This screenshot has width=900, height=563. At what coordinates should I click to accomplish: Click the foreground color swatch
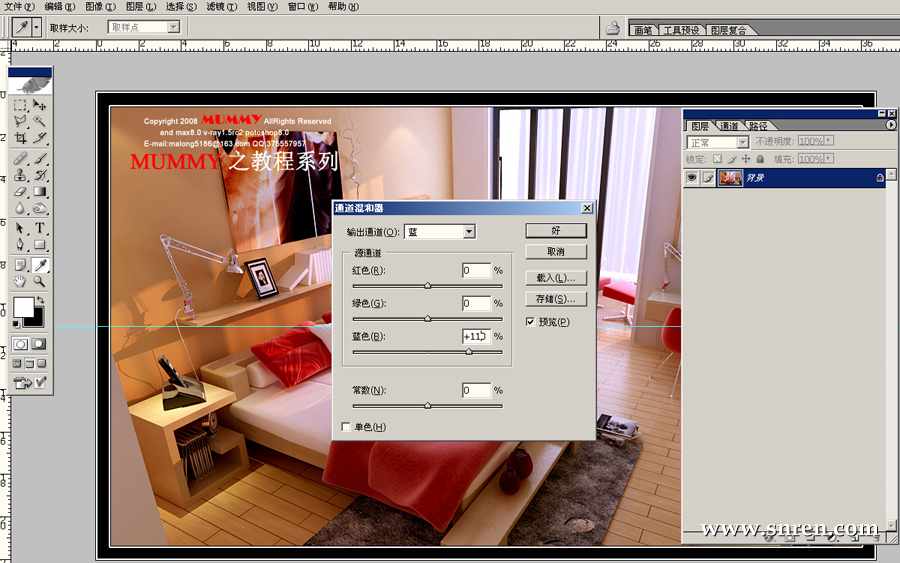coord(24,307)
